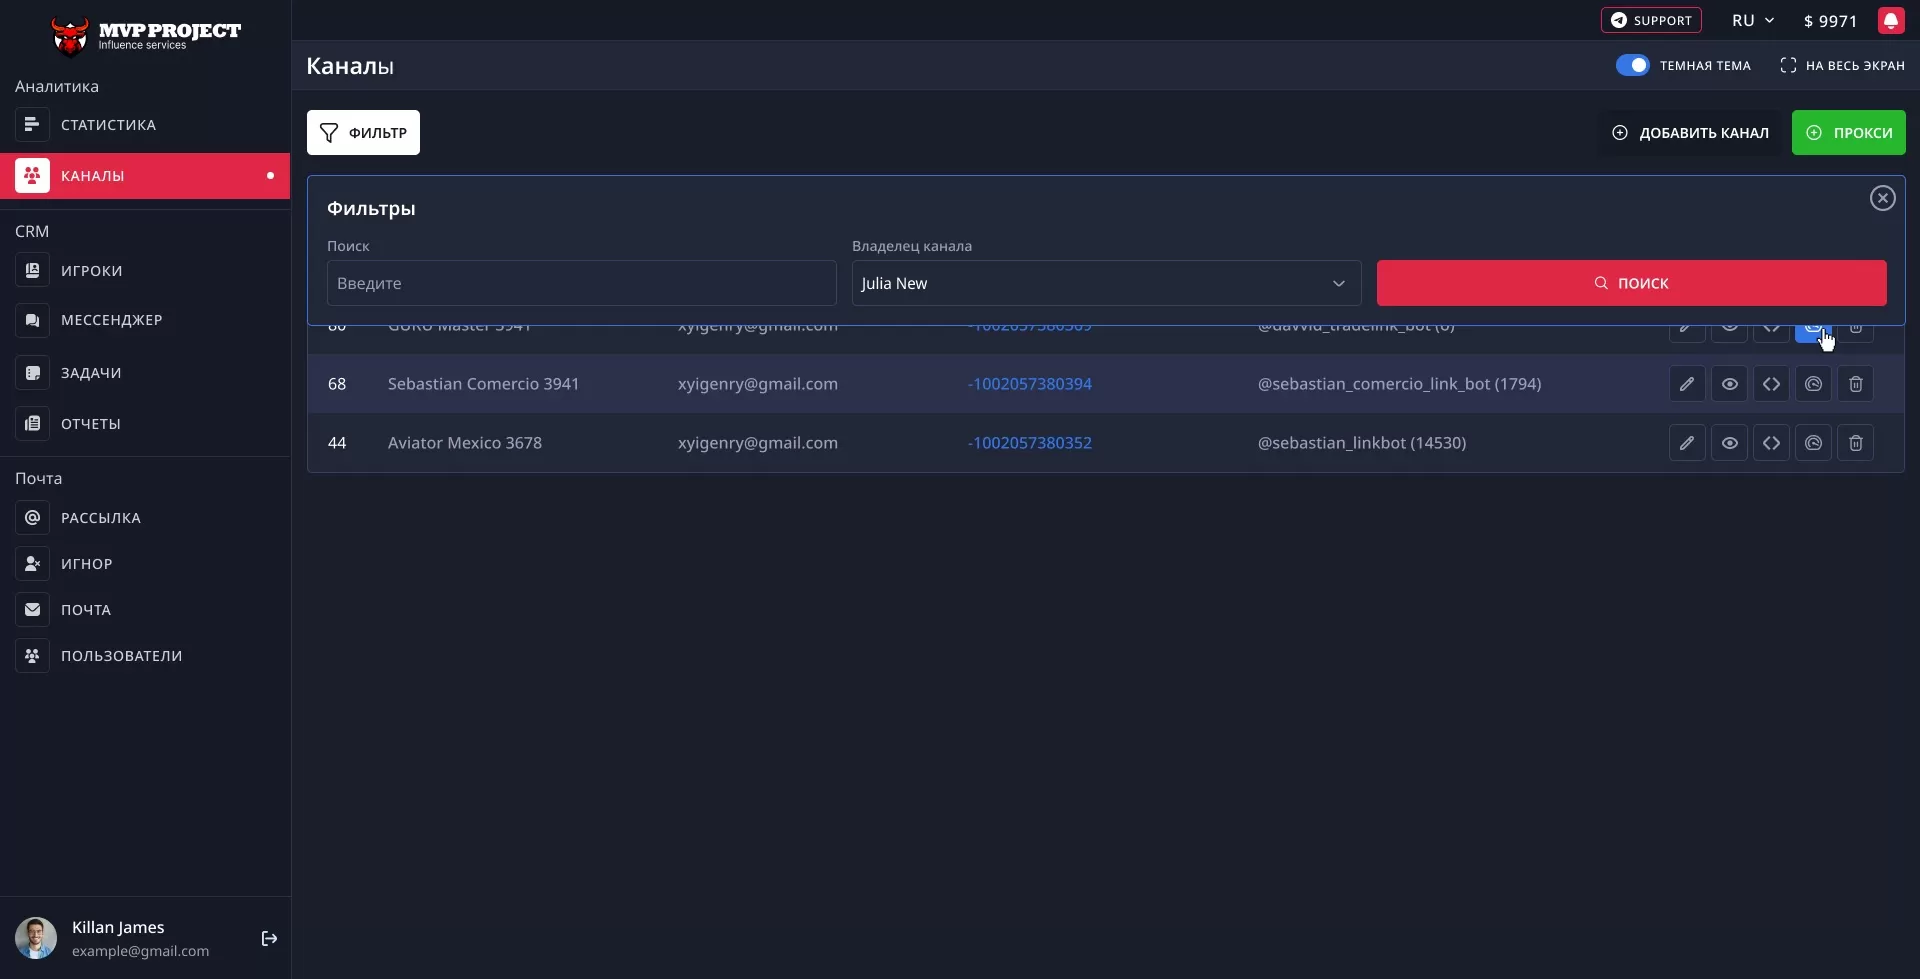Open the channel owner dropdown
This screenshot has width=1920, height=979.
[x=1105, y=284]
